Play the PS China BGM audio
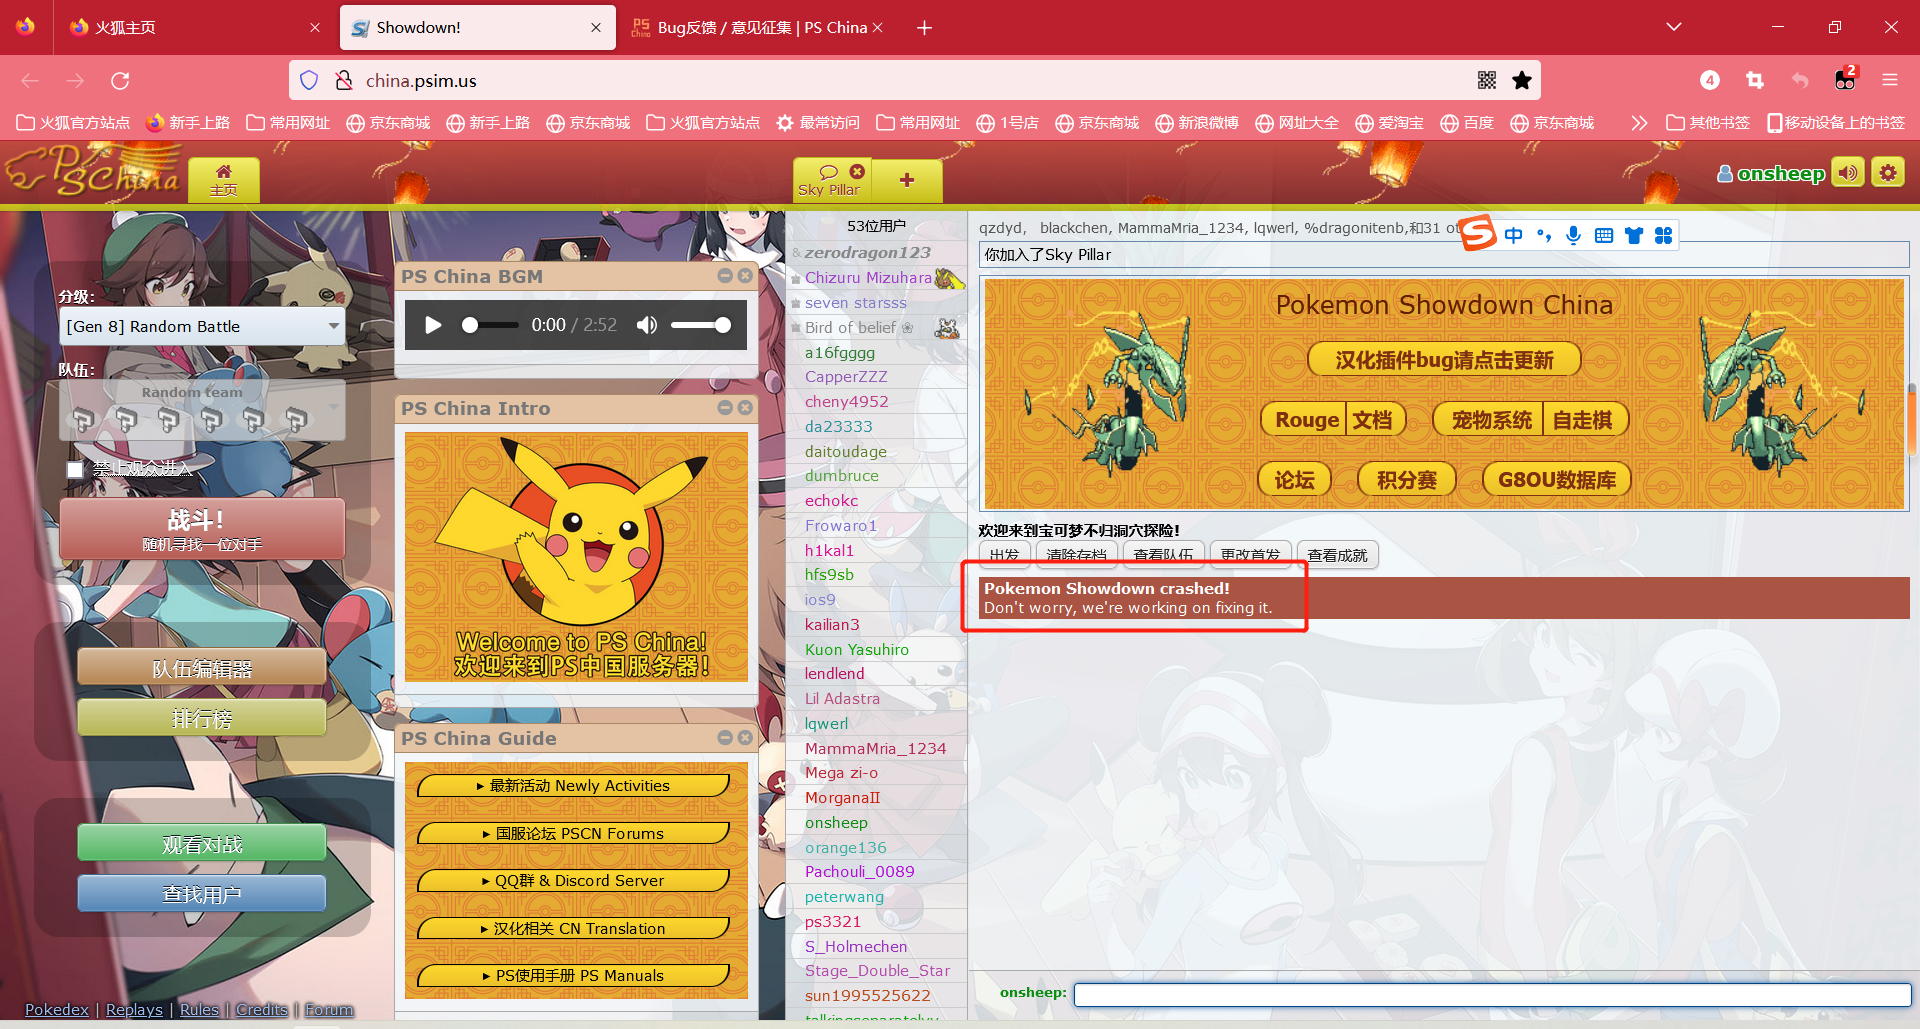Screen dimensions: 1920x1029 pos(433,325)
